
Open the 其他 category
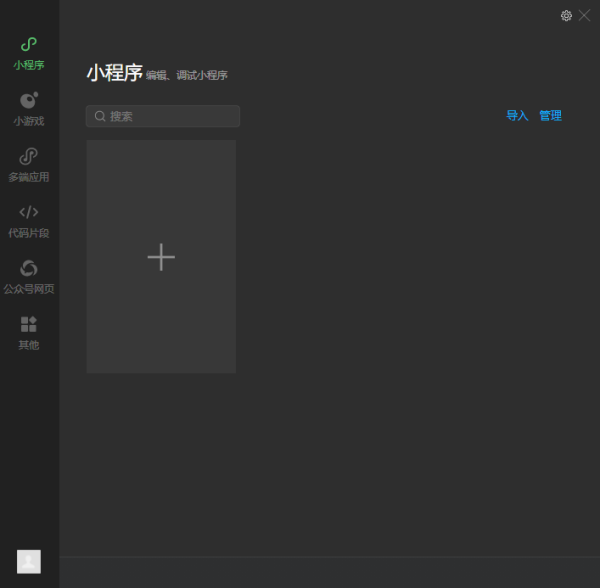(x=29, y=333)
